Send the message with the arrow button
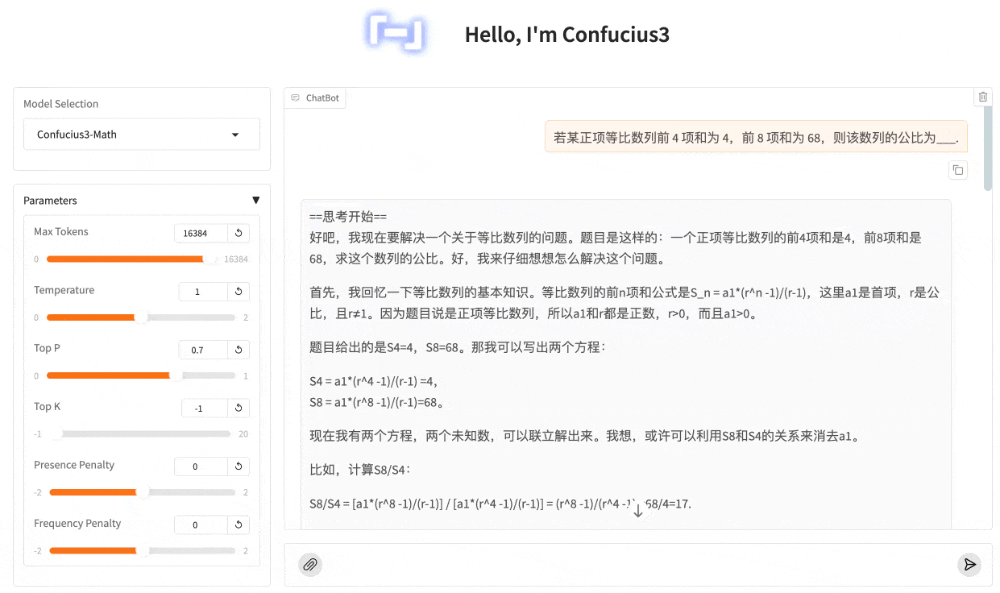The height and width of the screenshot is (593, 1000). tap(969, 564)
